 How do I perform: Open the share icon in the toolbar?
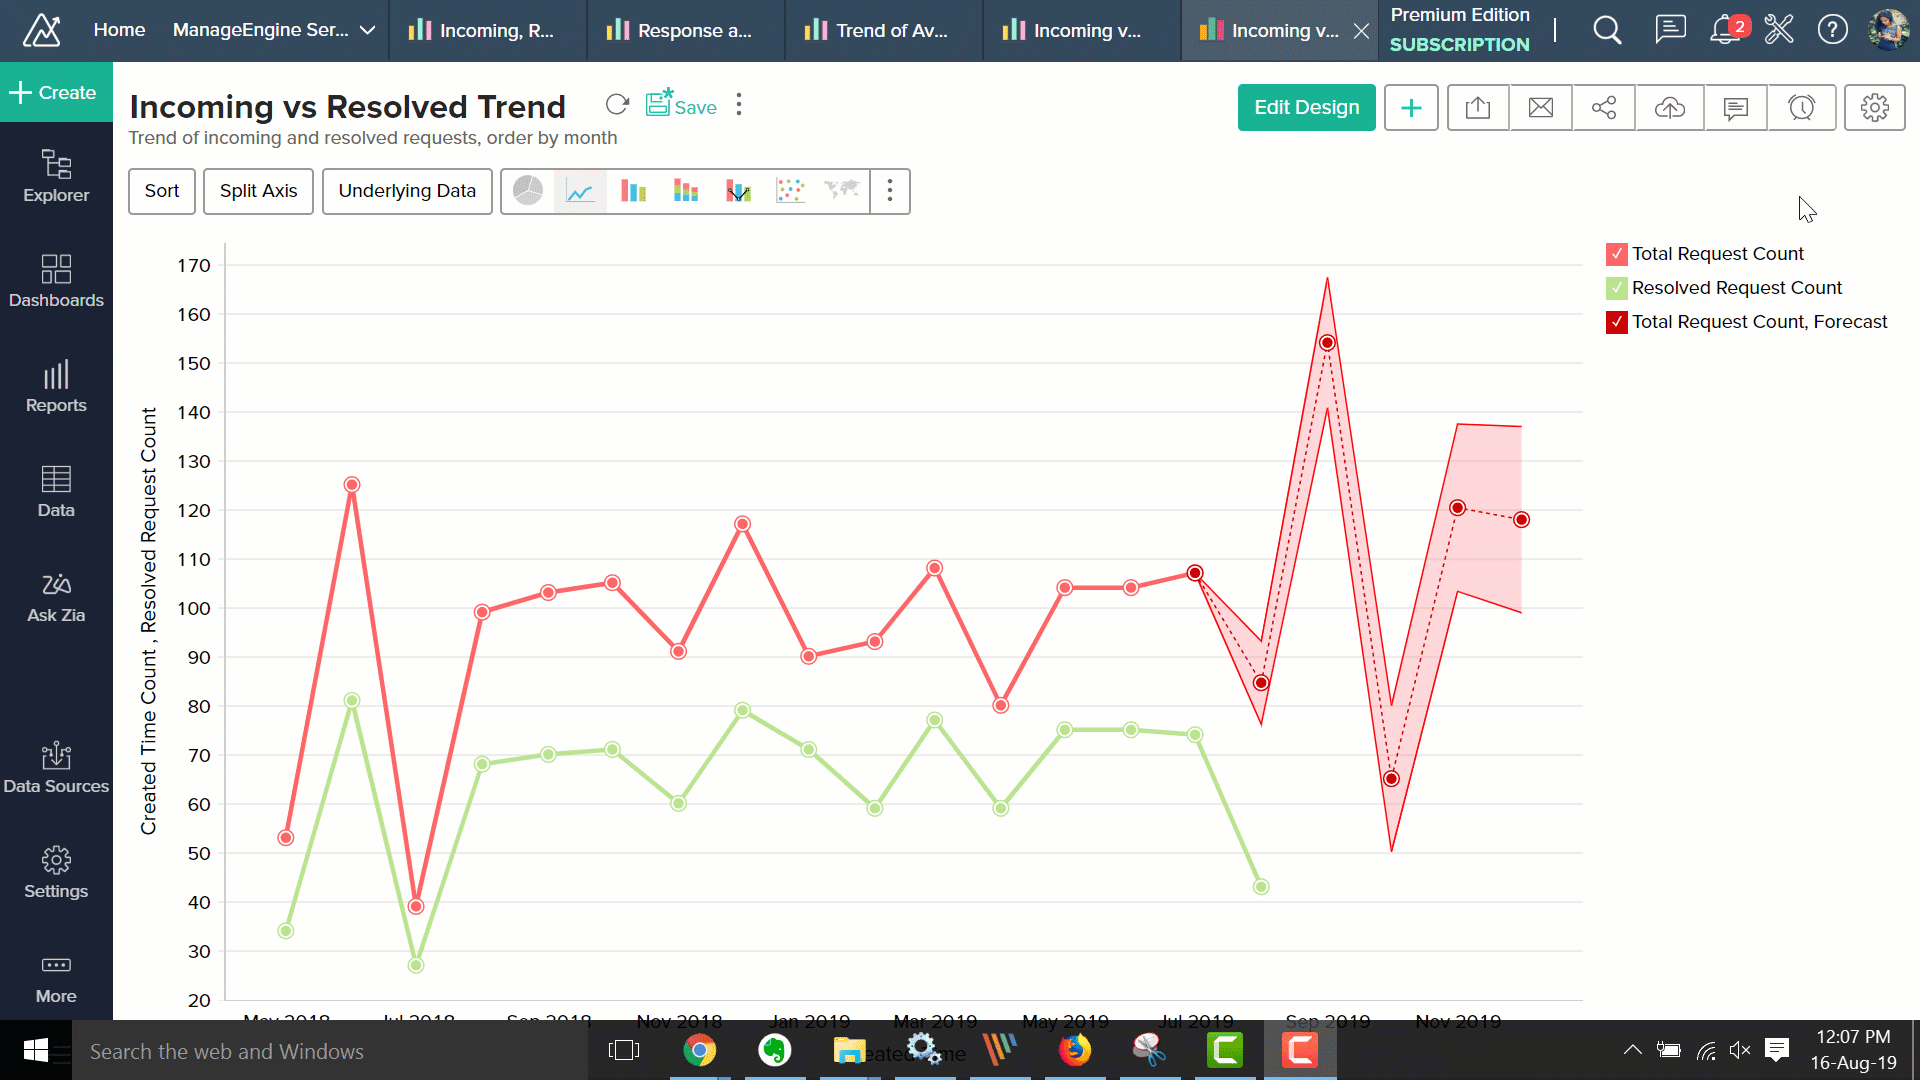coord(1604,108)
